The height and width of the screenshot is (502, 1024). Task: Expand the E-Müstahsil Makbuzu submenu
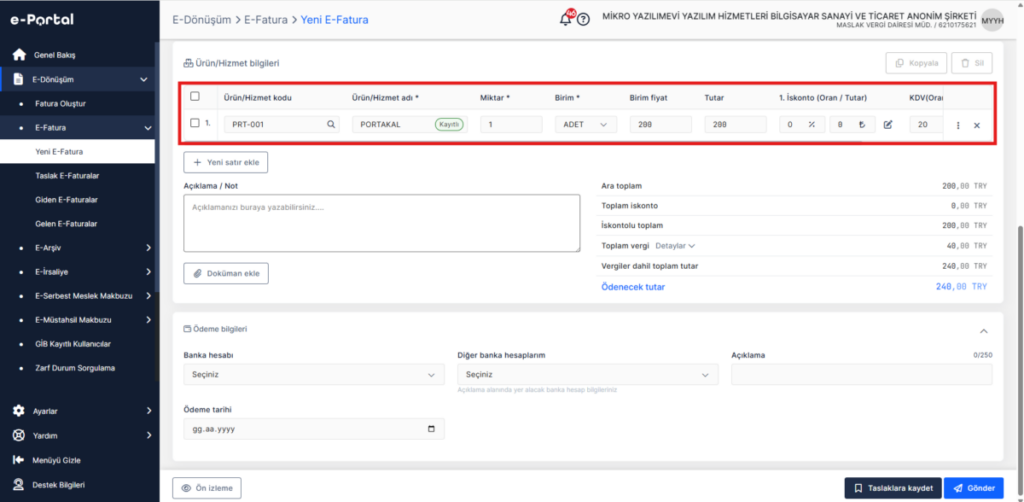pos(149,320)
